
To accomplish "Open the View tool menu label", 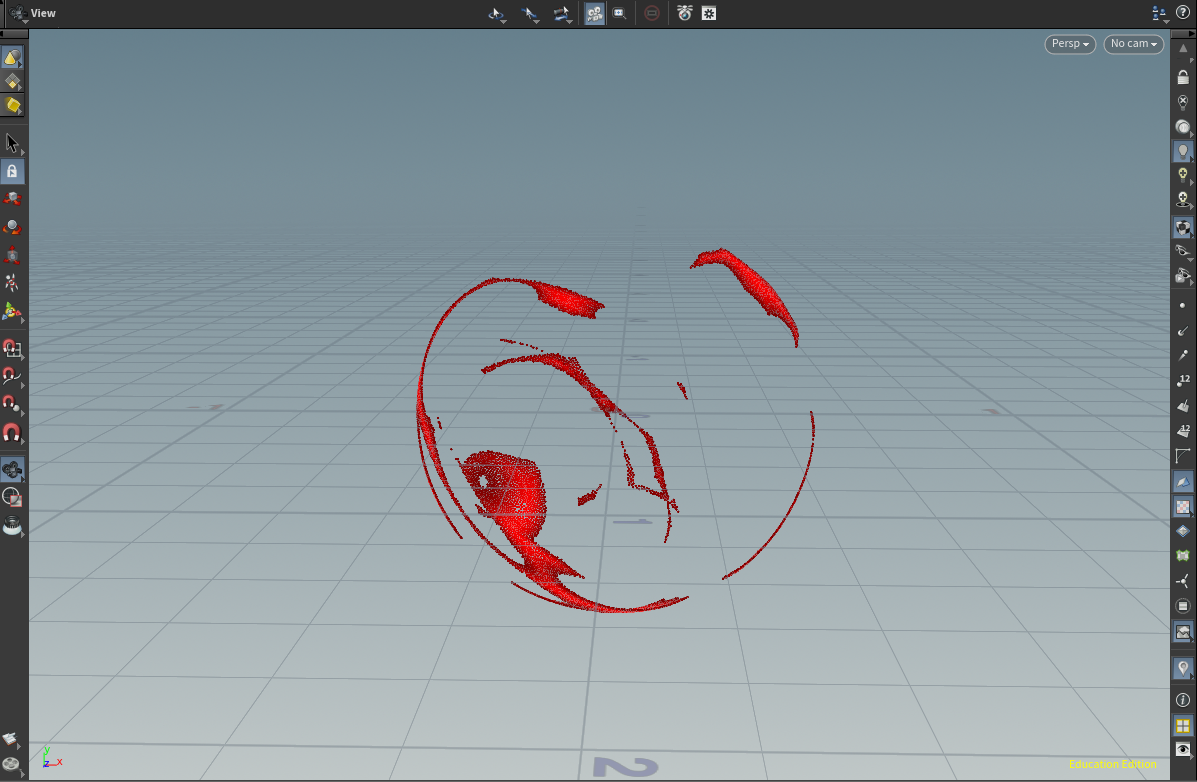I will click(43, 13).
